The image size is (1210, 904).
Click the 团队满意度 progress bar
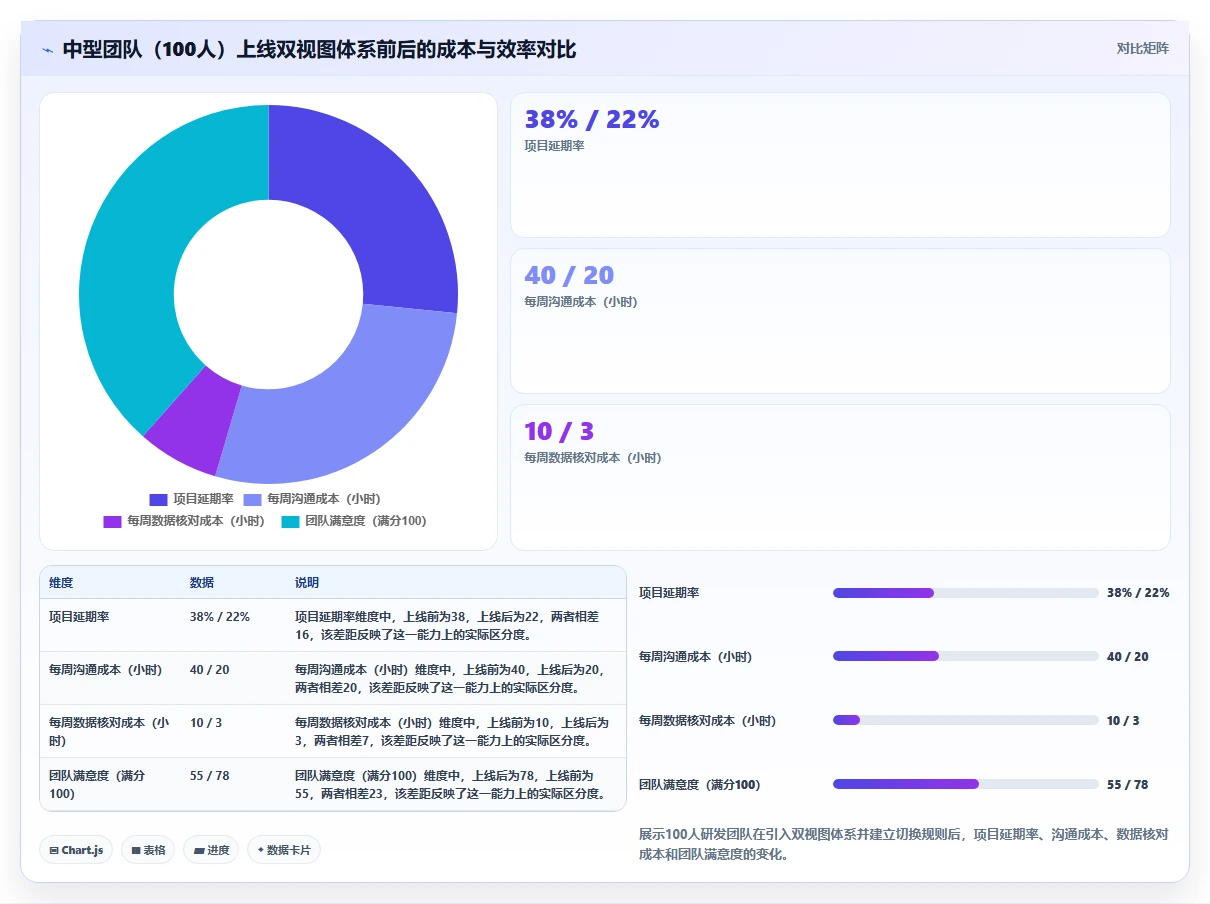[965, 785]
